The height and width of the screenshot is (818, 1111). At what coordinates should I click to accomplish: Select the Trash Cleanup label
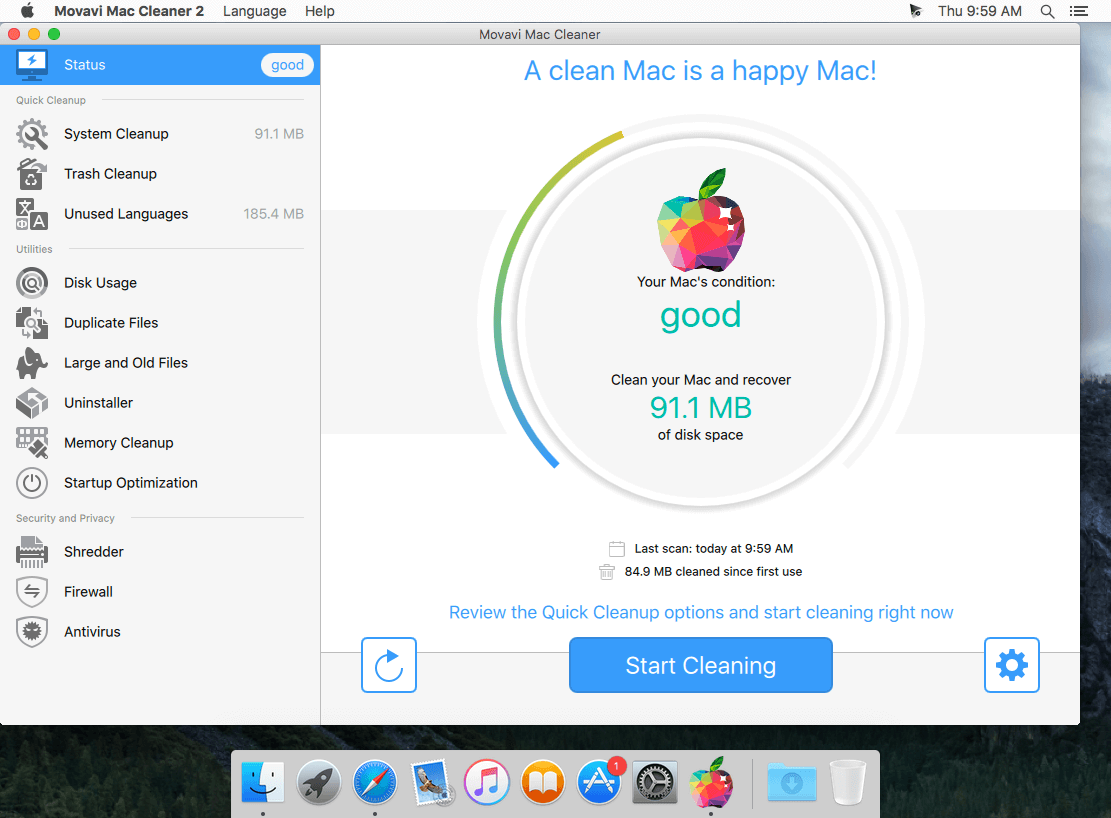tap(111, 174)
